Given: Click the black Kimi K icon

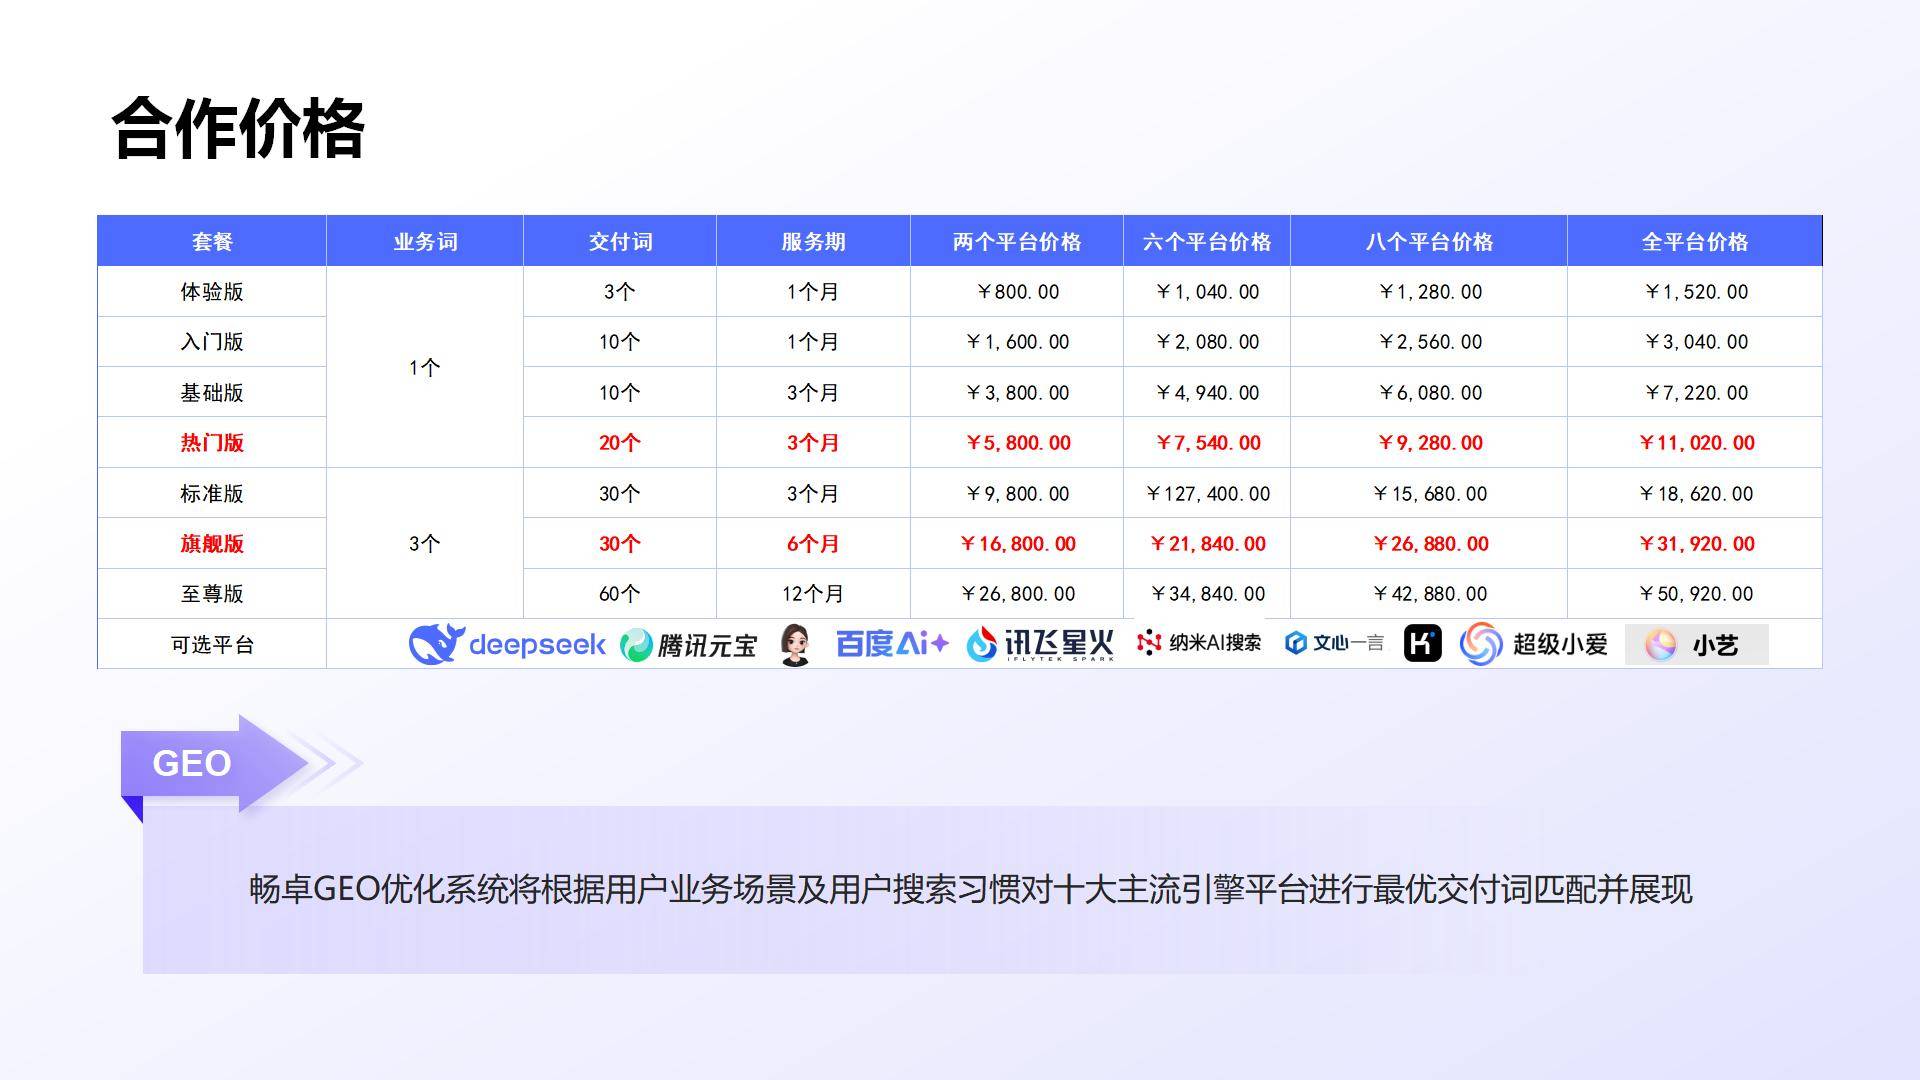Looking at the screenshot, I should click(1422, 643).
